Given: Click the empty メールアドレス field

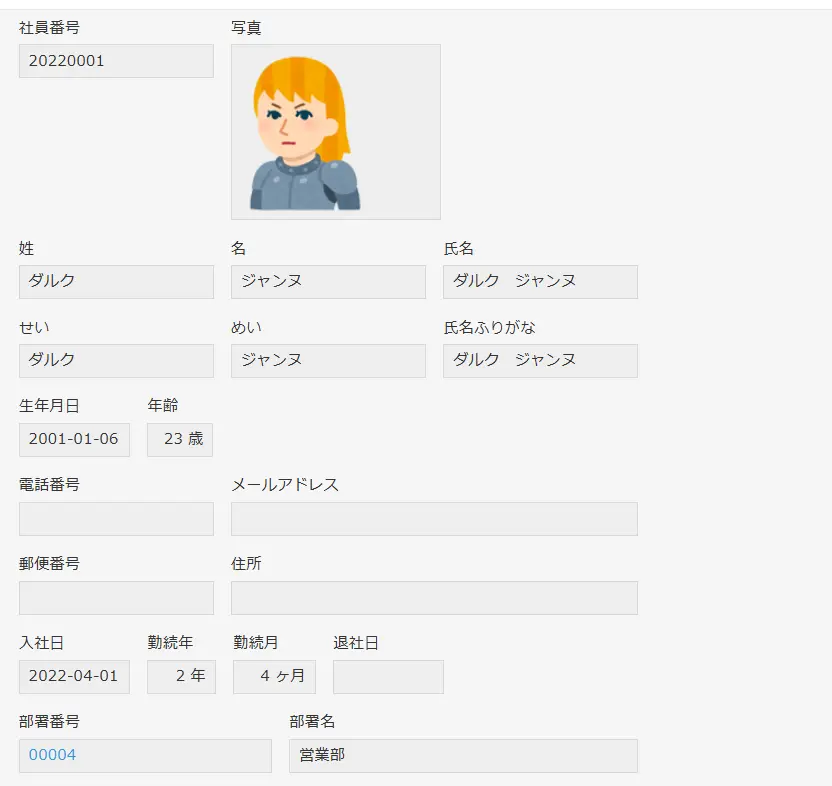Looking at the screenshot, I should pyautogui.click(x=434, y=518).
